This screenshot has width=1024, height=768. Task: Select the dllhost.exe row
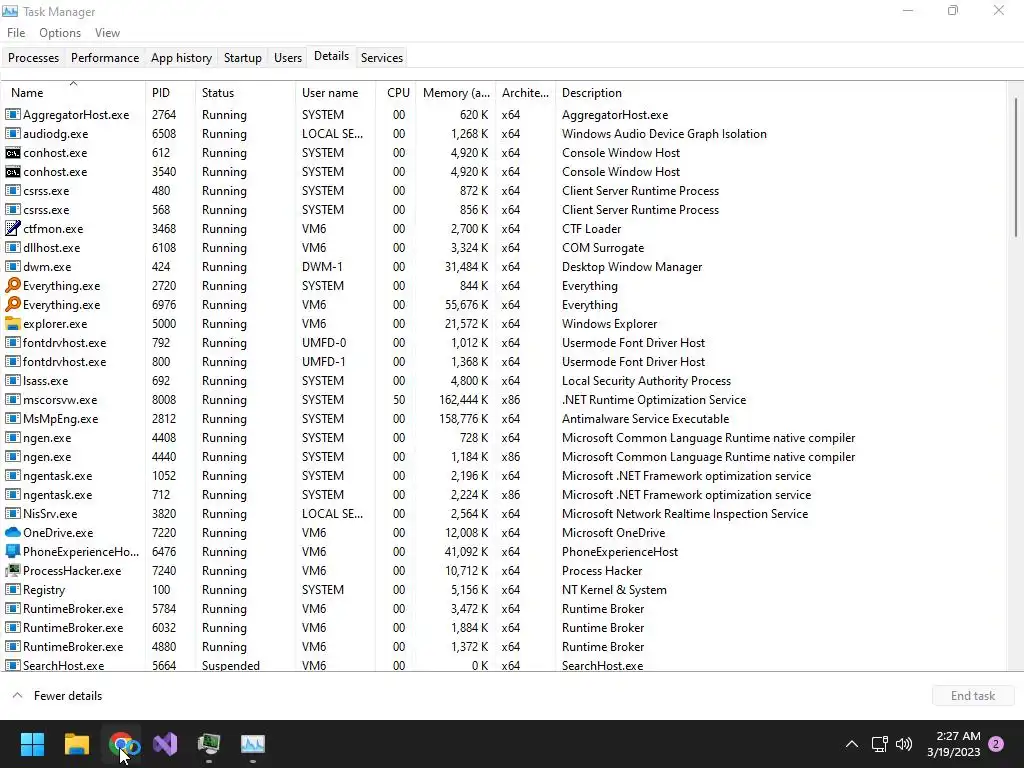tap(503, 248)
